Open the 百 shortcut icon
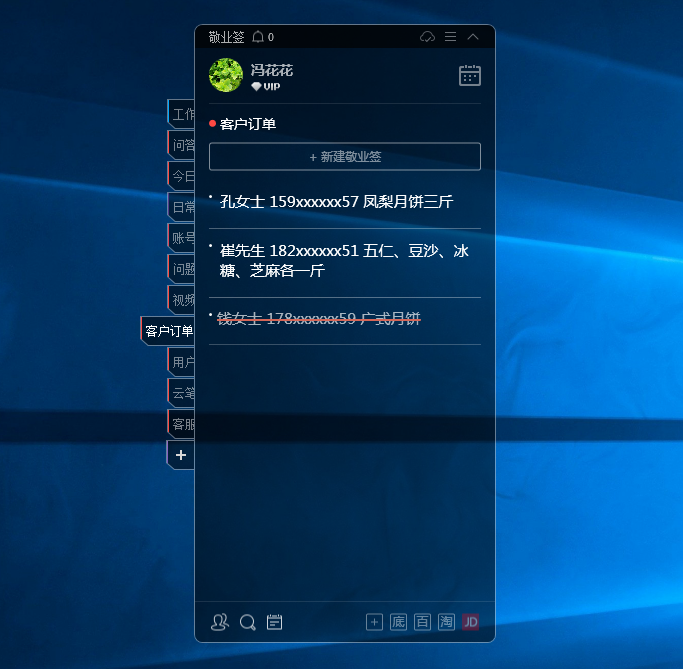The image size is (683, 669). [x=422, y=622]
